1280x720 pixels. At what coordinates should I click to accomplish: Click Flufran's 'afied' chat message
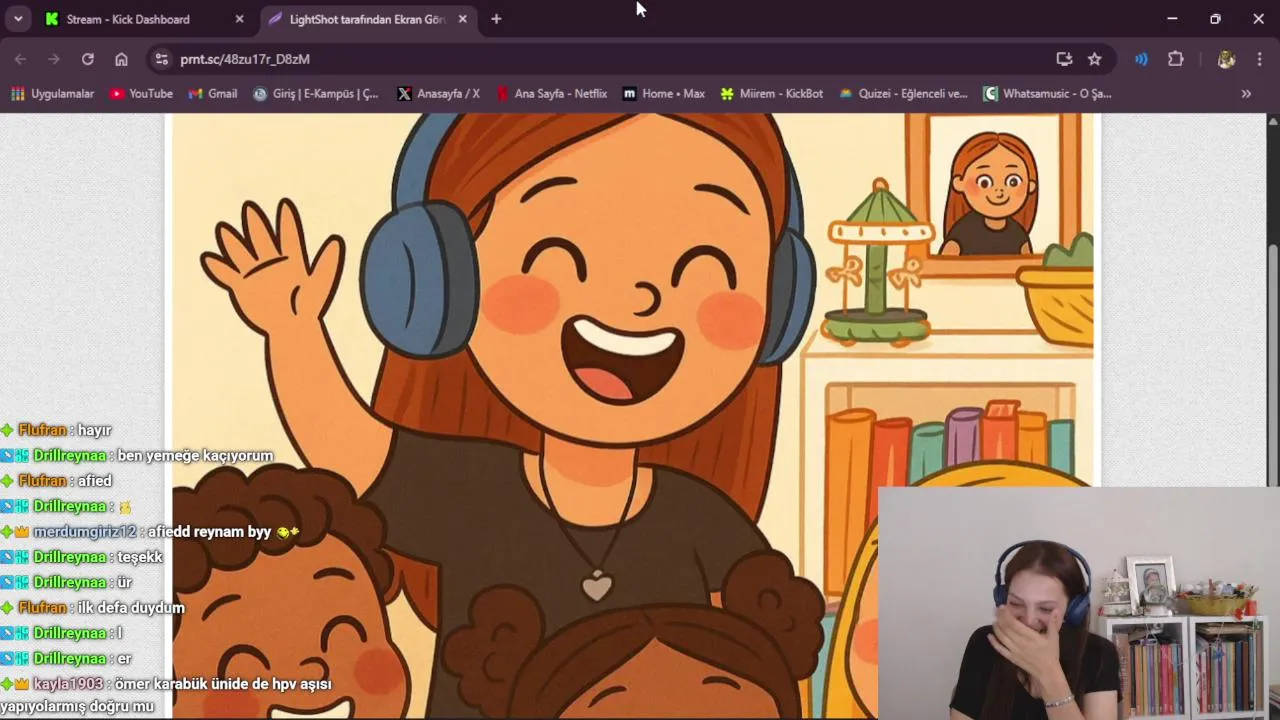(94, 480)
